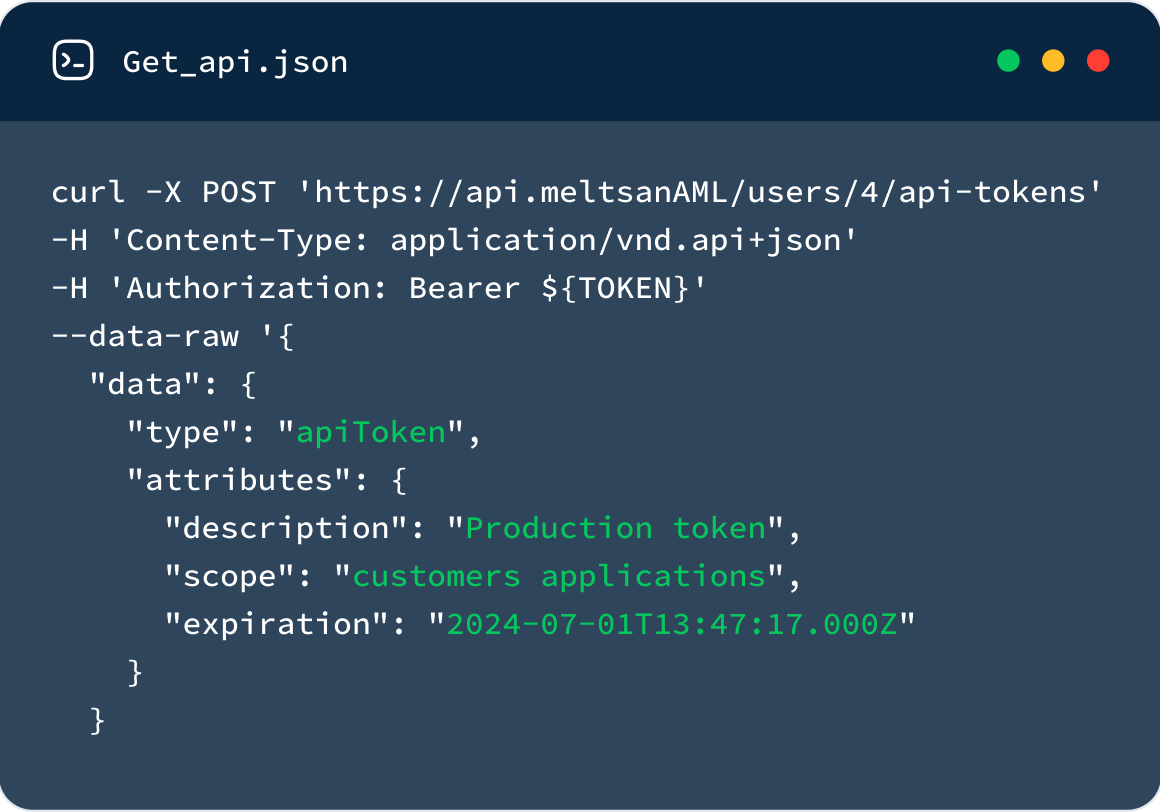This screenshot has height=812, width=1160.
Task: Click the red window dot
Action: point(1098,61)
